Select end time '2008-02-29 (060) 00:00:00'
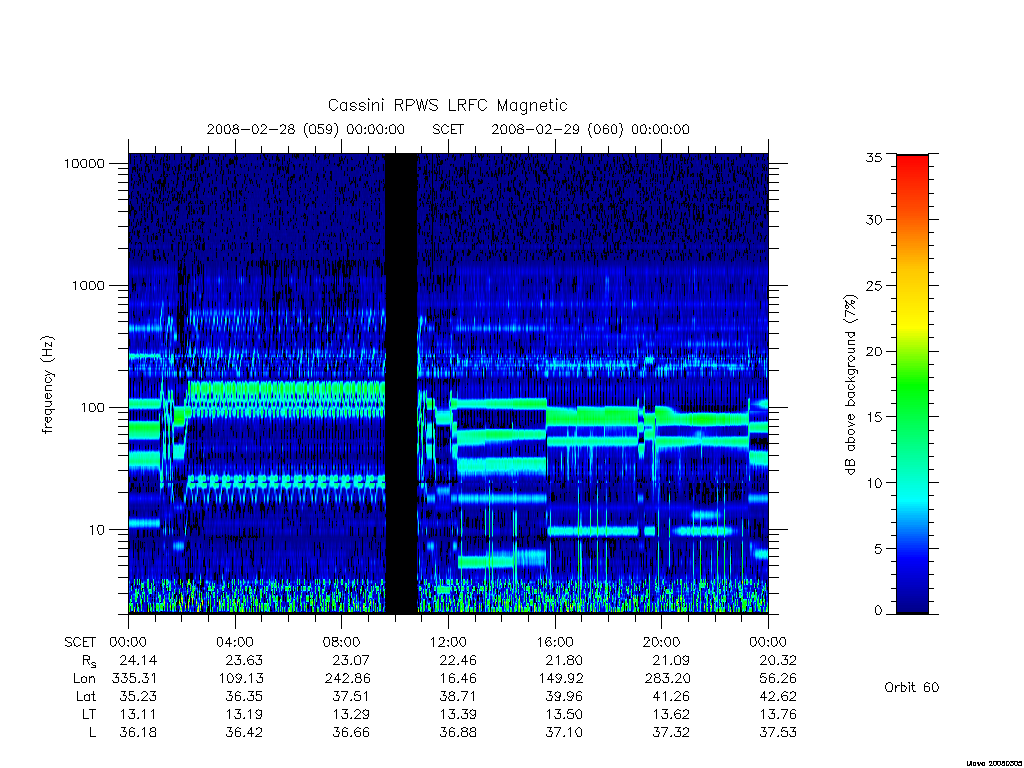Screen dimensions: 1024x768 590,129
